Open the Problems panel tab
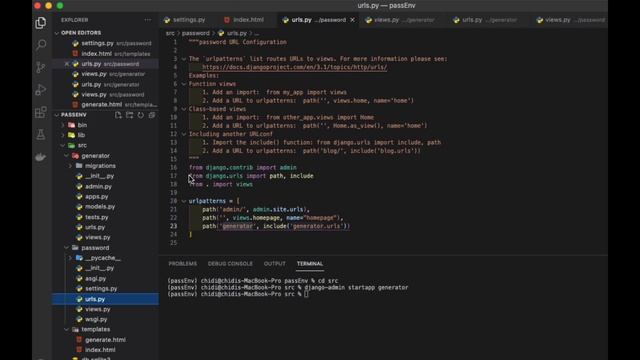The height and width of the screenshot is (360, 640). (182, 264)
